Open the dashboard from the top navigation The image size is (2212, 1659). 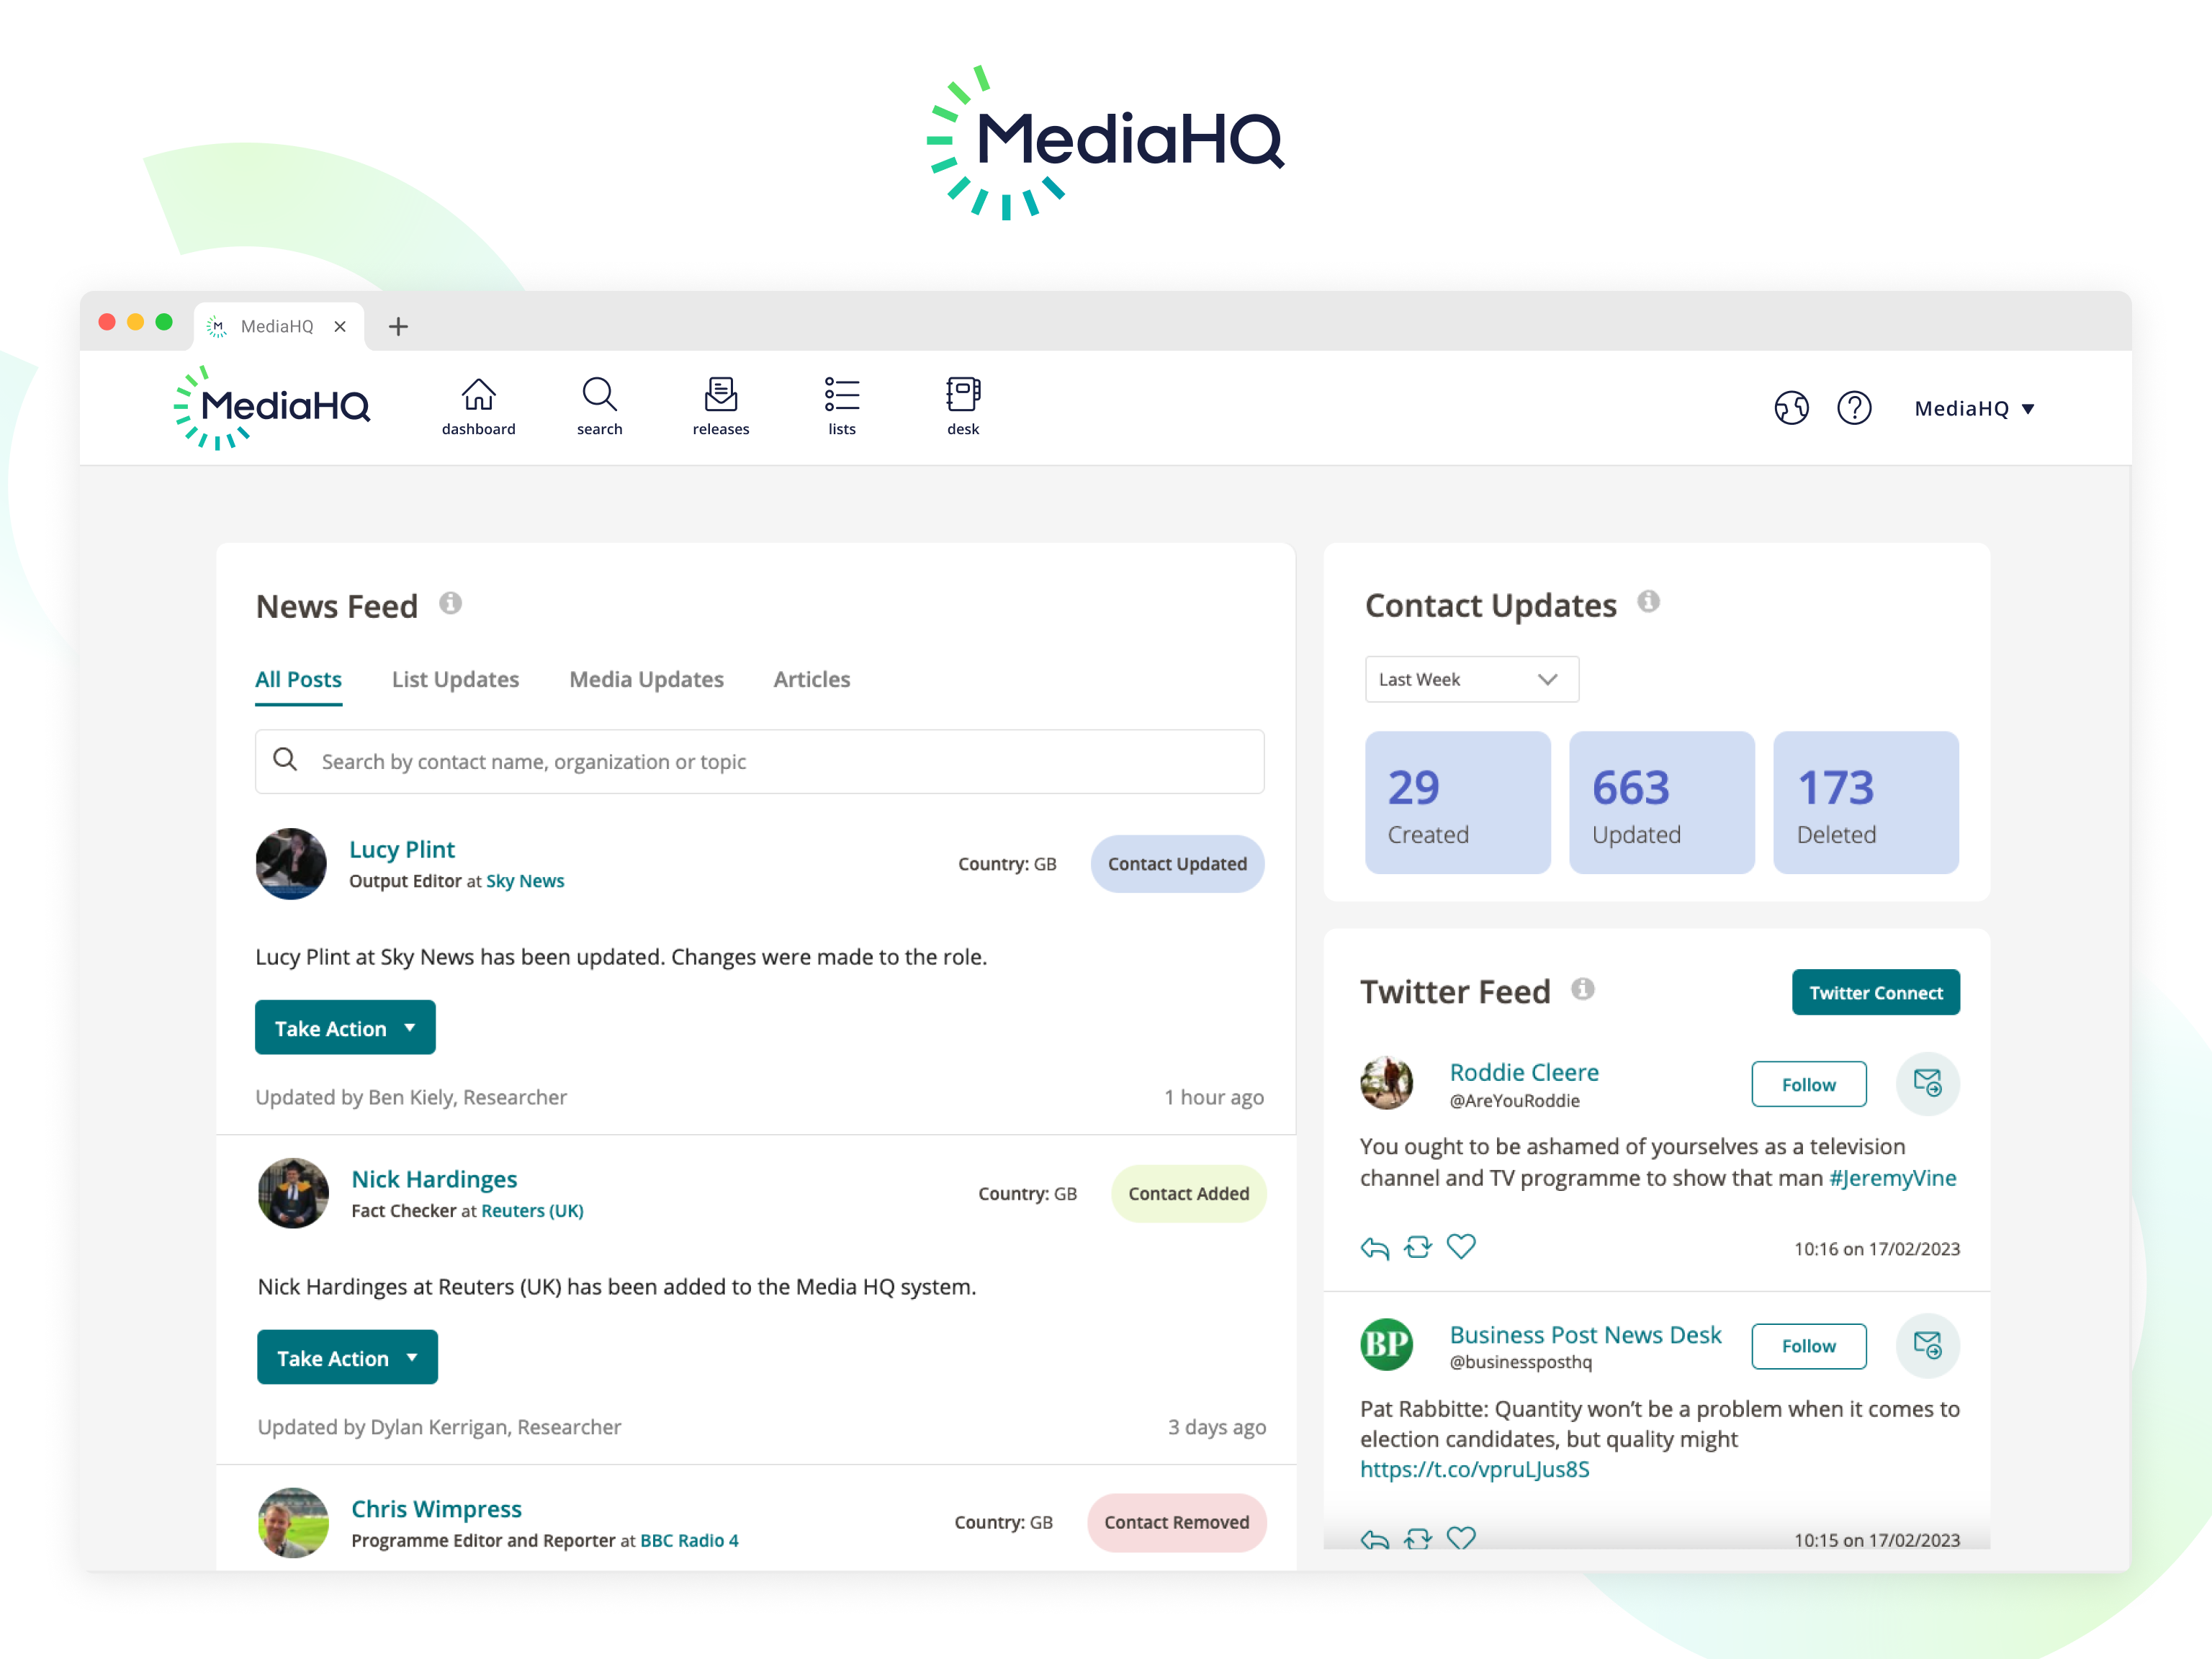[x=478, y=404]
